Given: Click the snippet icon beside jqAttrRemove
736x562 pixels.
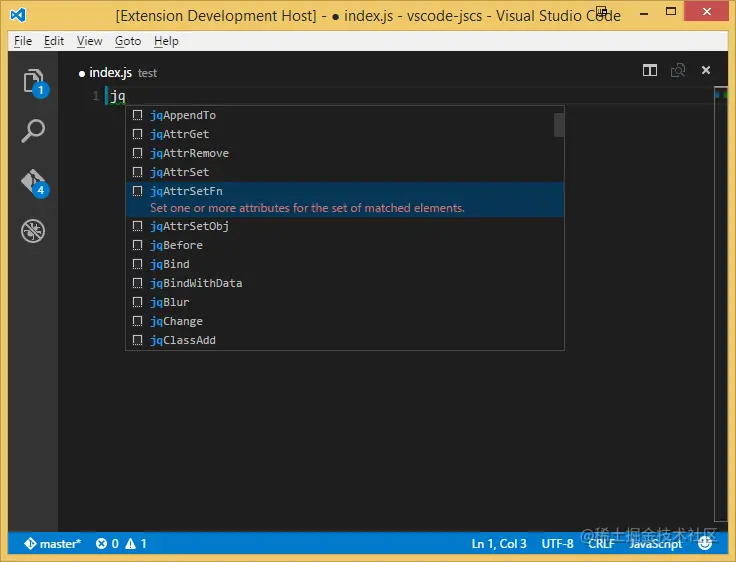Looking at the screenshot, I should pyautogui.click(x=137, y=153).
